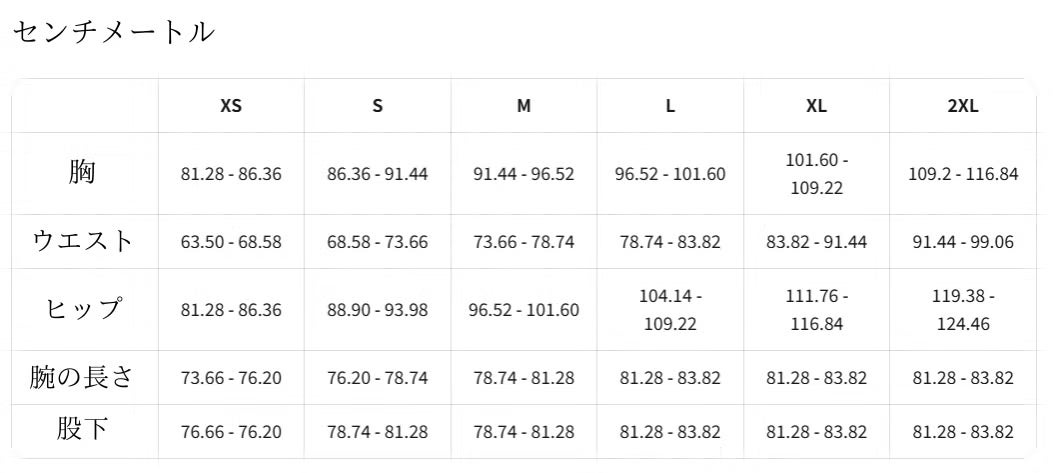1055x473 pixels.
Task: Select the ウエスト row label
Action: [x=84, y=241]
